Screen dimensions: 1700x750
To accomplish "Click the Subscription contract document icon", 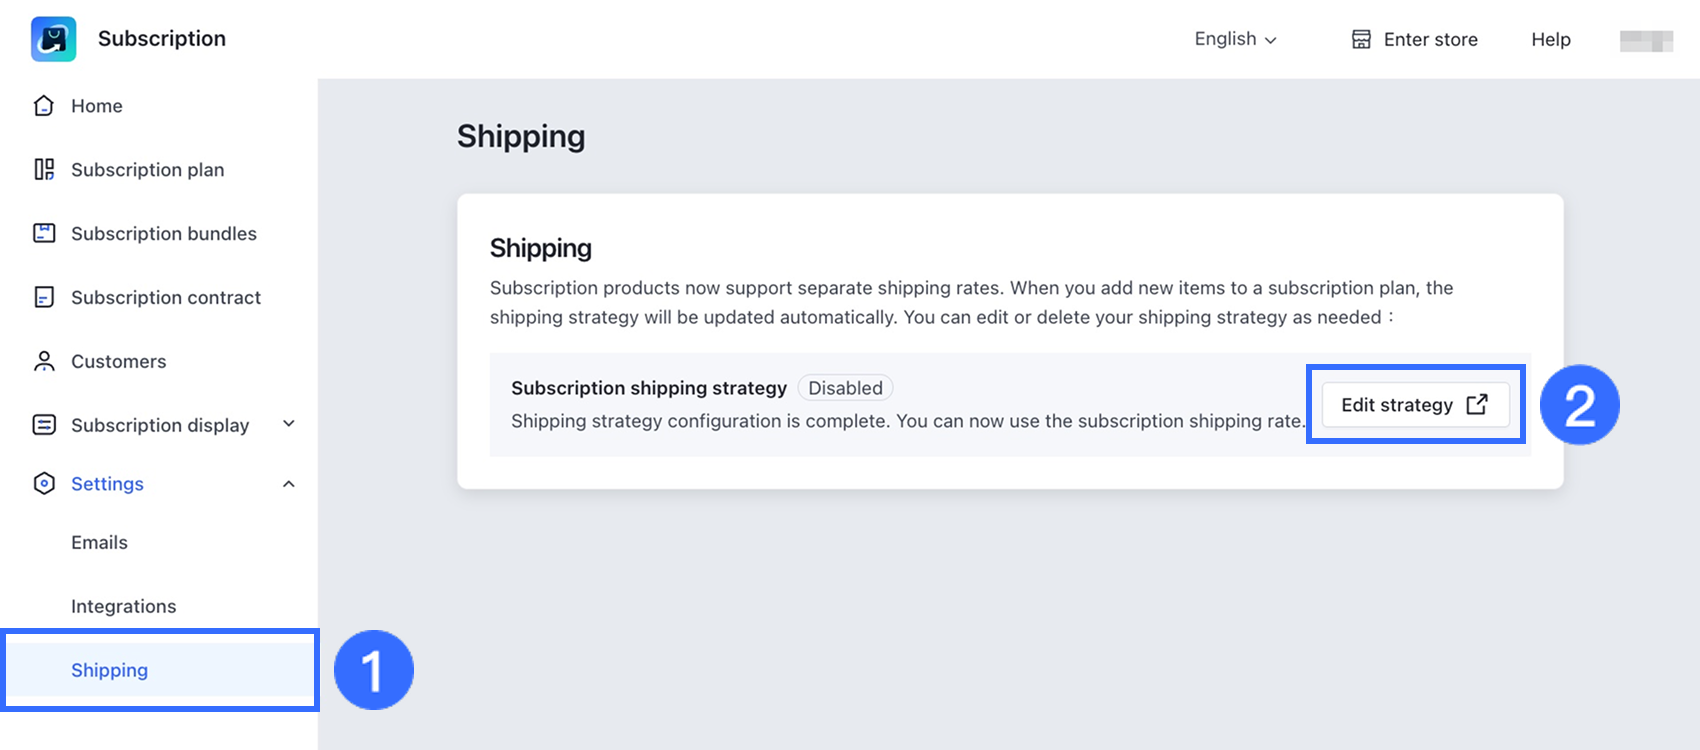I will 44,297.
